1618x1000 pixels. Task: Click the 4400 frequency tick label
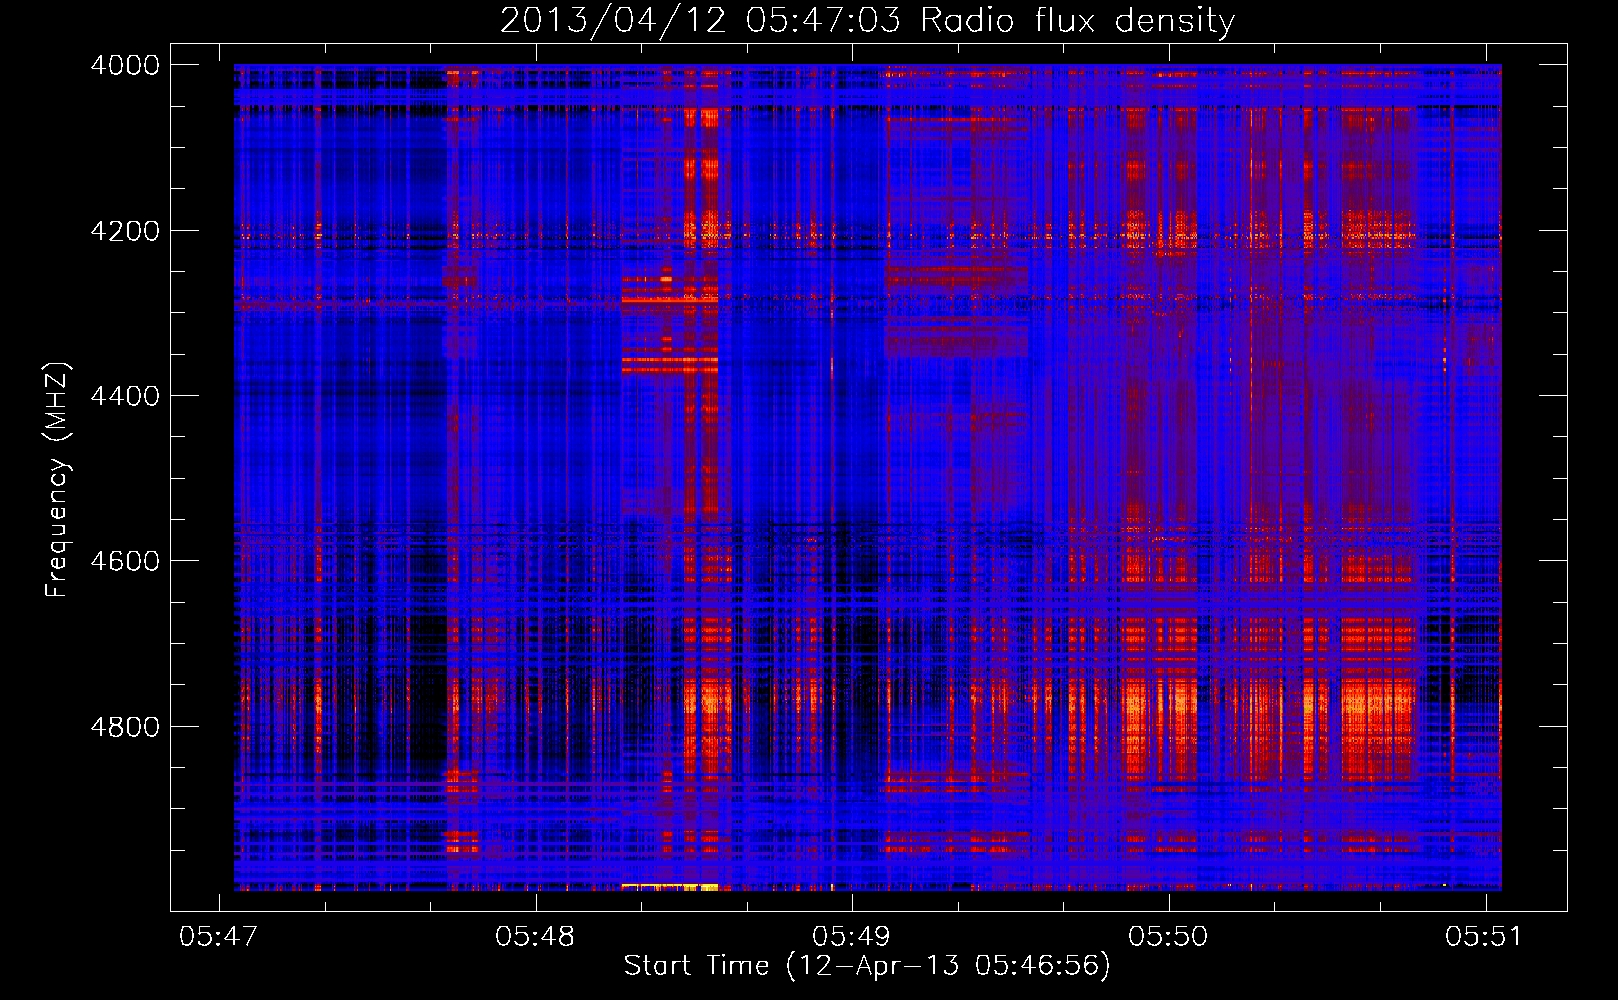tap(125, 396)
